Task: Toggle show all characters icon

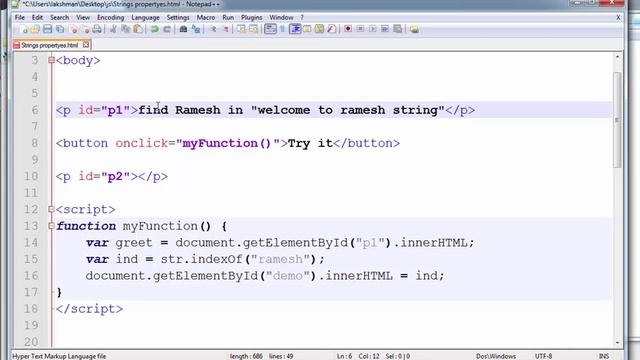Action: 282,29
